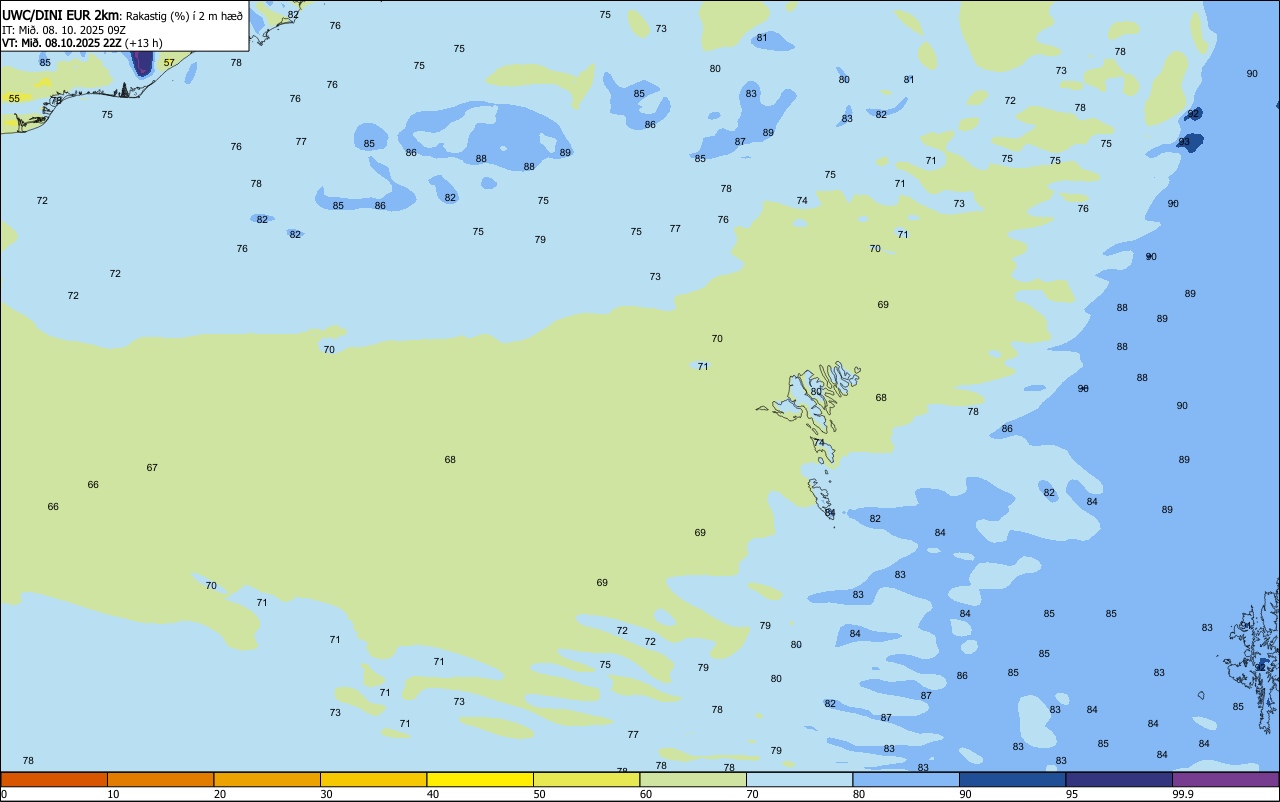The image size is (1280, 802).
Task: Click the orange 10–20 color scale segment
Action: 160,779
